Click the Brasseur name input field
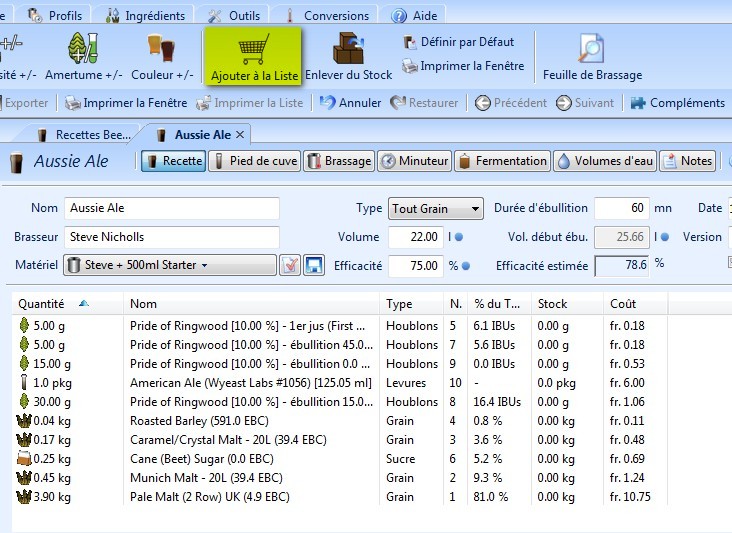Image resolution: width=732 pixels, height=533 pixels. point(171,237)
